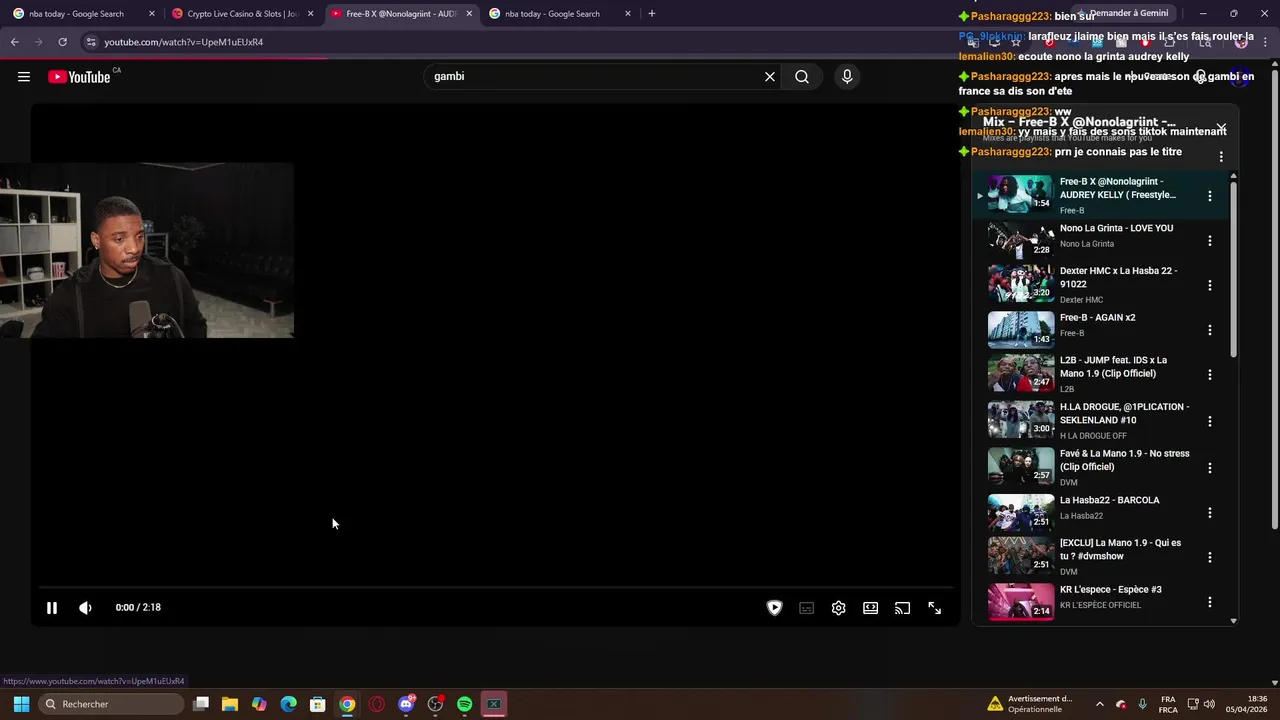1280x720 pixels.
Task: Switch to last nba today tab
Action: coord(553,14)
